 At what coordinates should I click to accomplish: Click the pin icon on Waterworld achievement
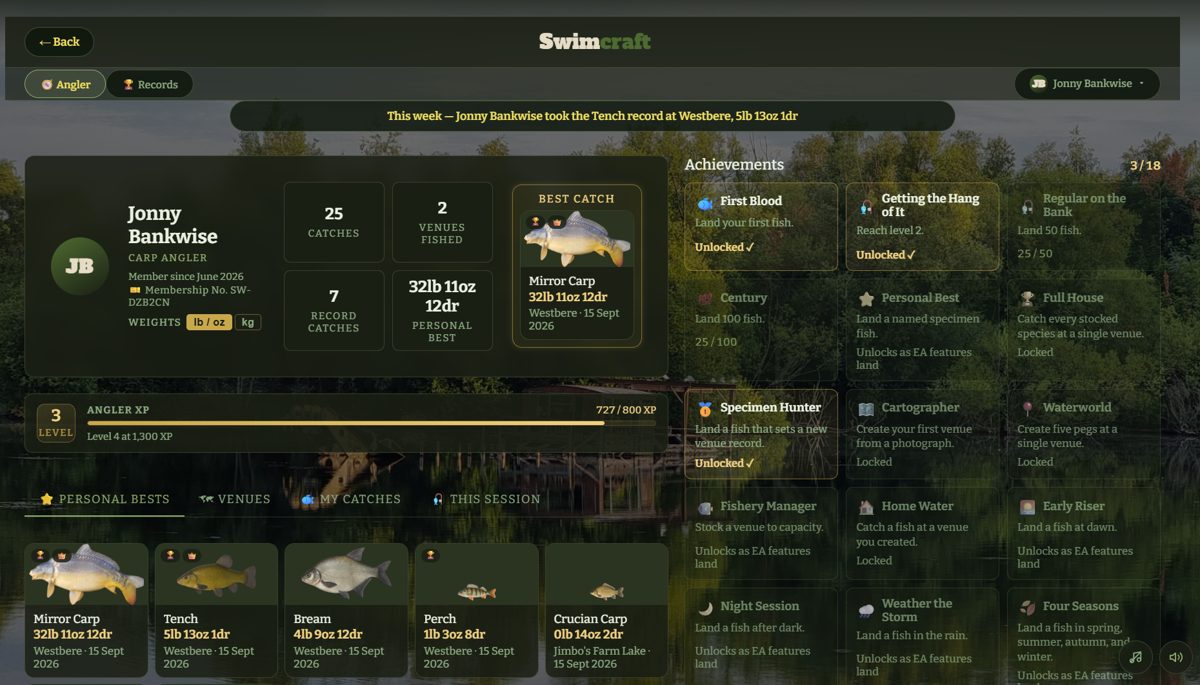coord(1027,408)
